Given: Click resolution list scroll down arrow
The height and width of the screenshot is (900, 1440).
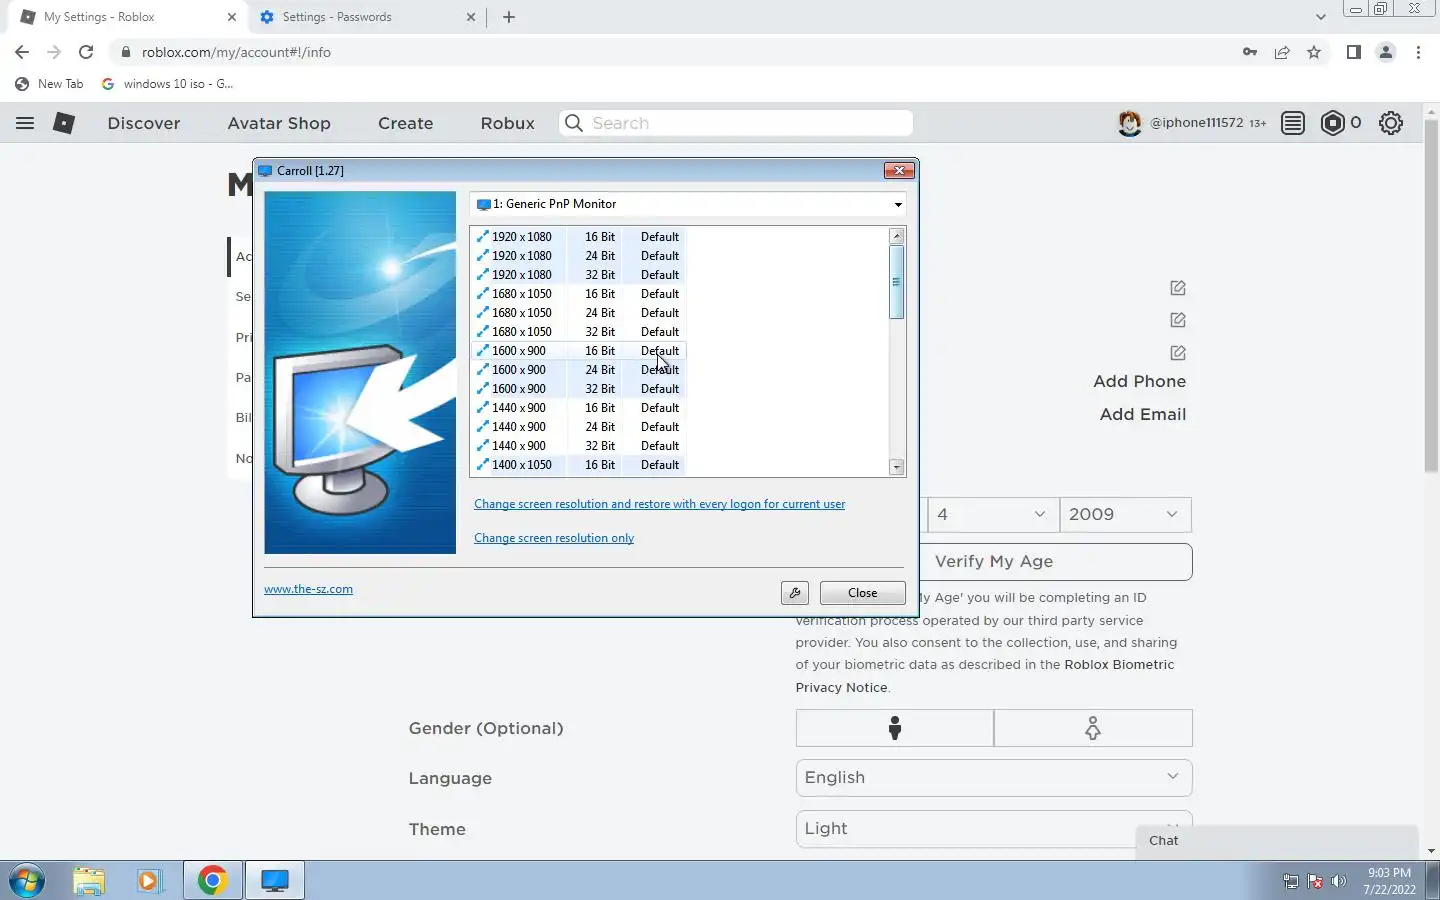Looking at the screenshot, I should pos(897,467).
